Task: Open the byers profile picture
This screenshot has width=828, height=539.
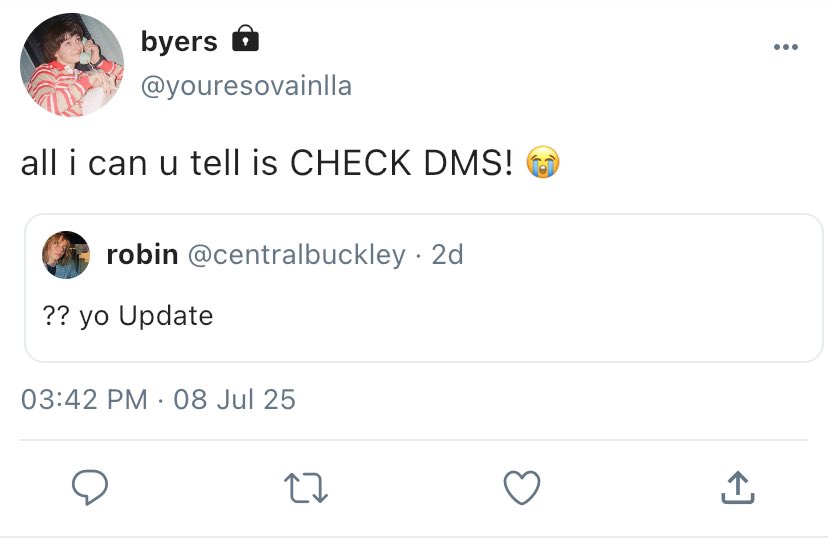Action: (72, 65)
